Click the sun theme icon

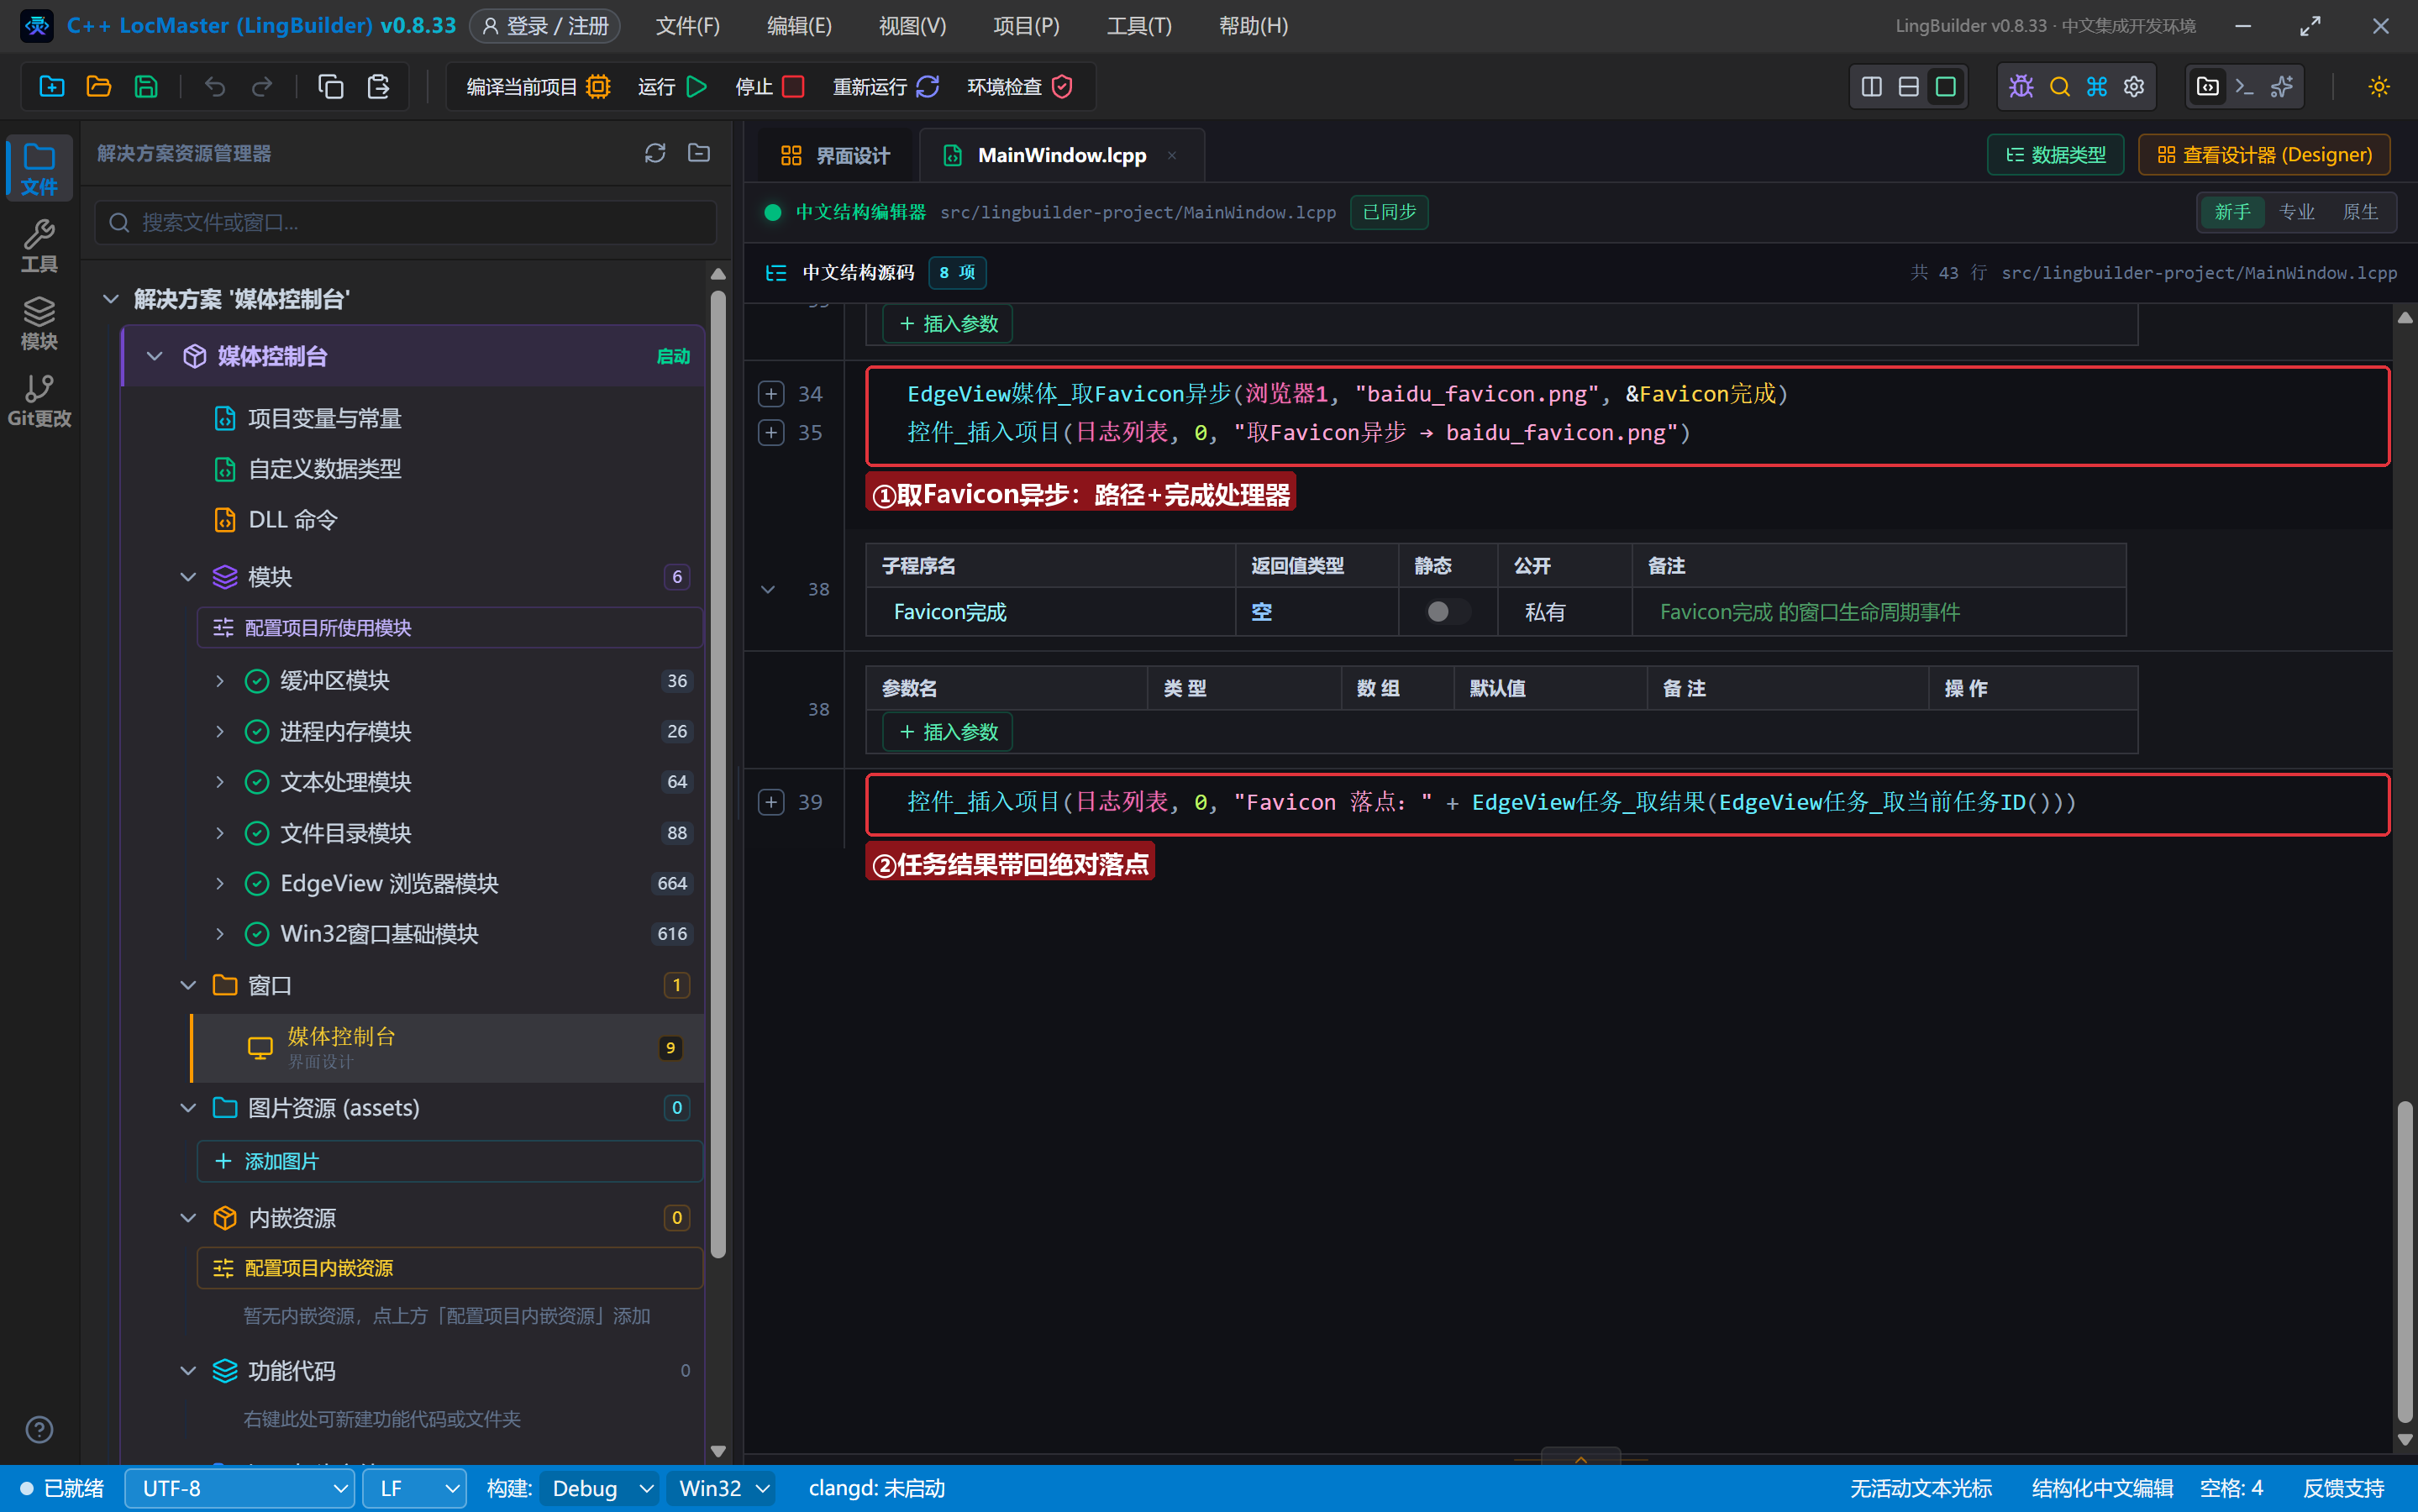pyautogui.click(x=2379, y=87)
